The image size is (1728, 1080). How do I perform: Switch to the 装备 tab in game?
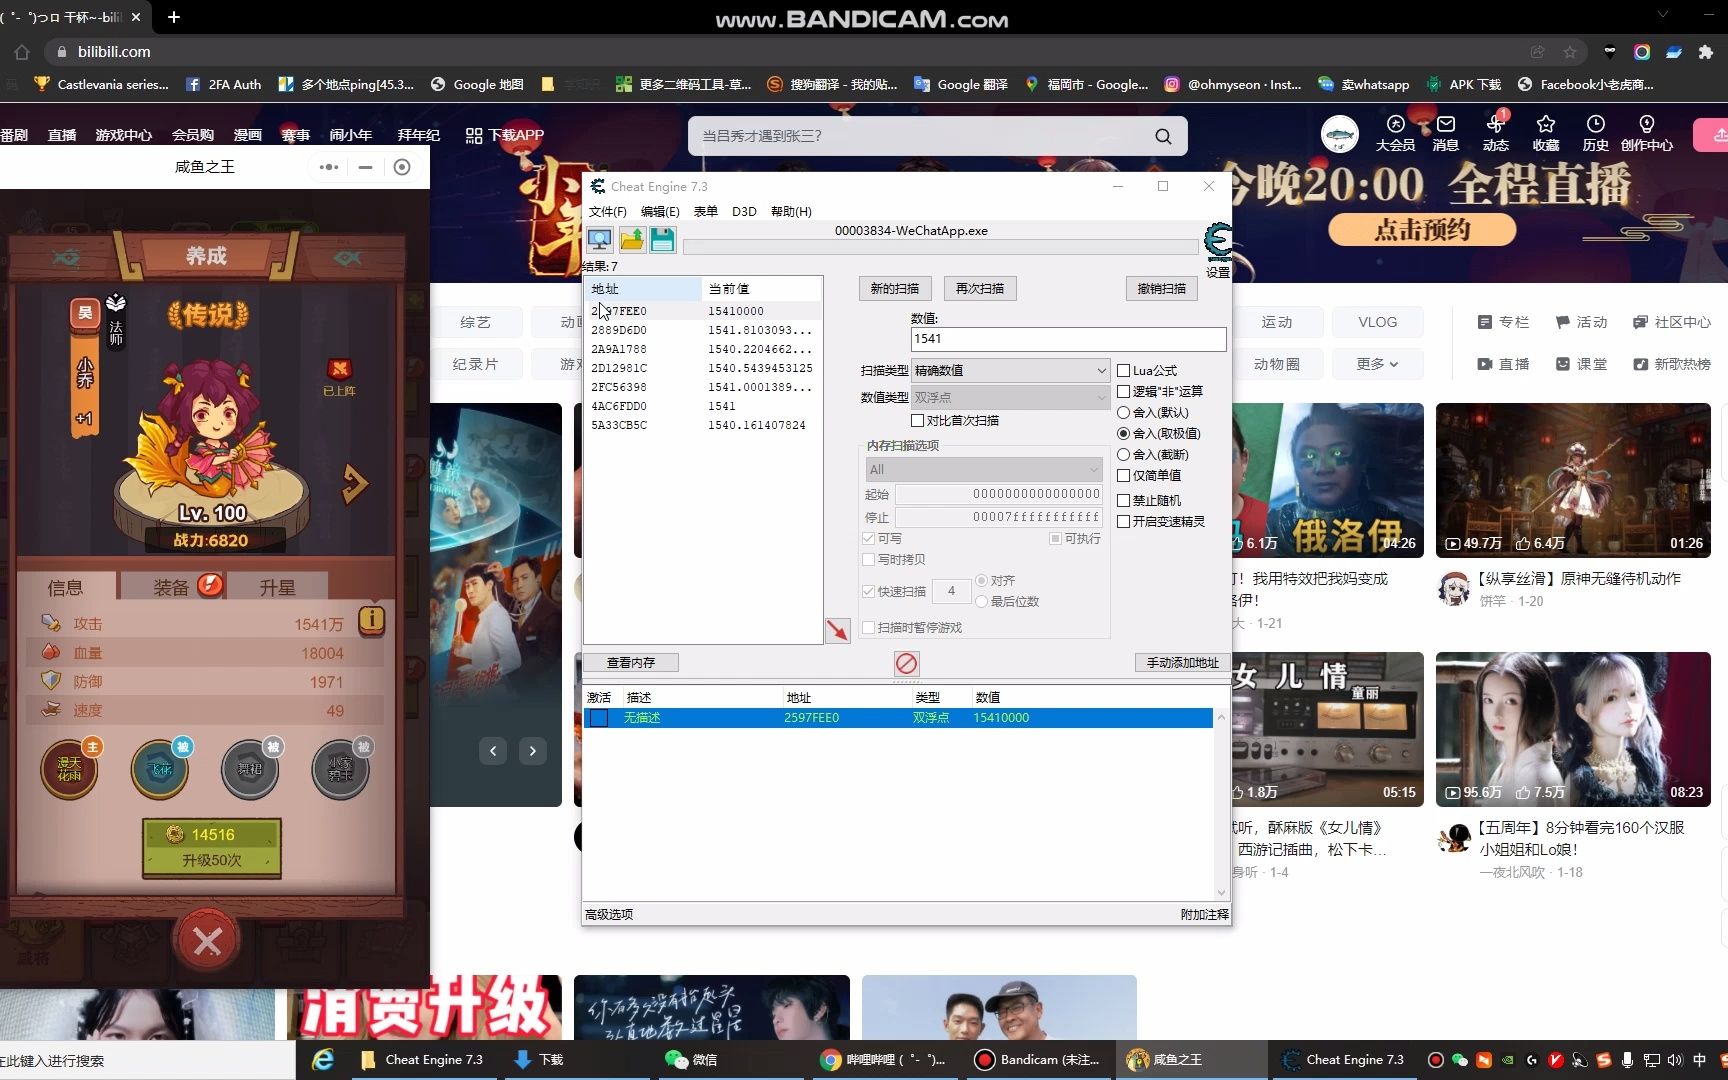coord(172,587)
